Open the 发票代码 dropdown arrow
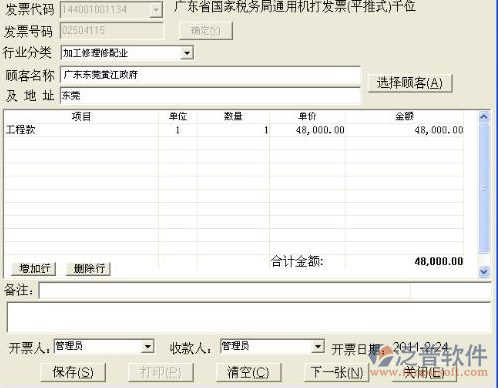The width and height of the screenshot is (498, 388). click(155, 10)
